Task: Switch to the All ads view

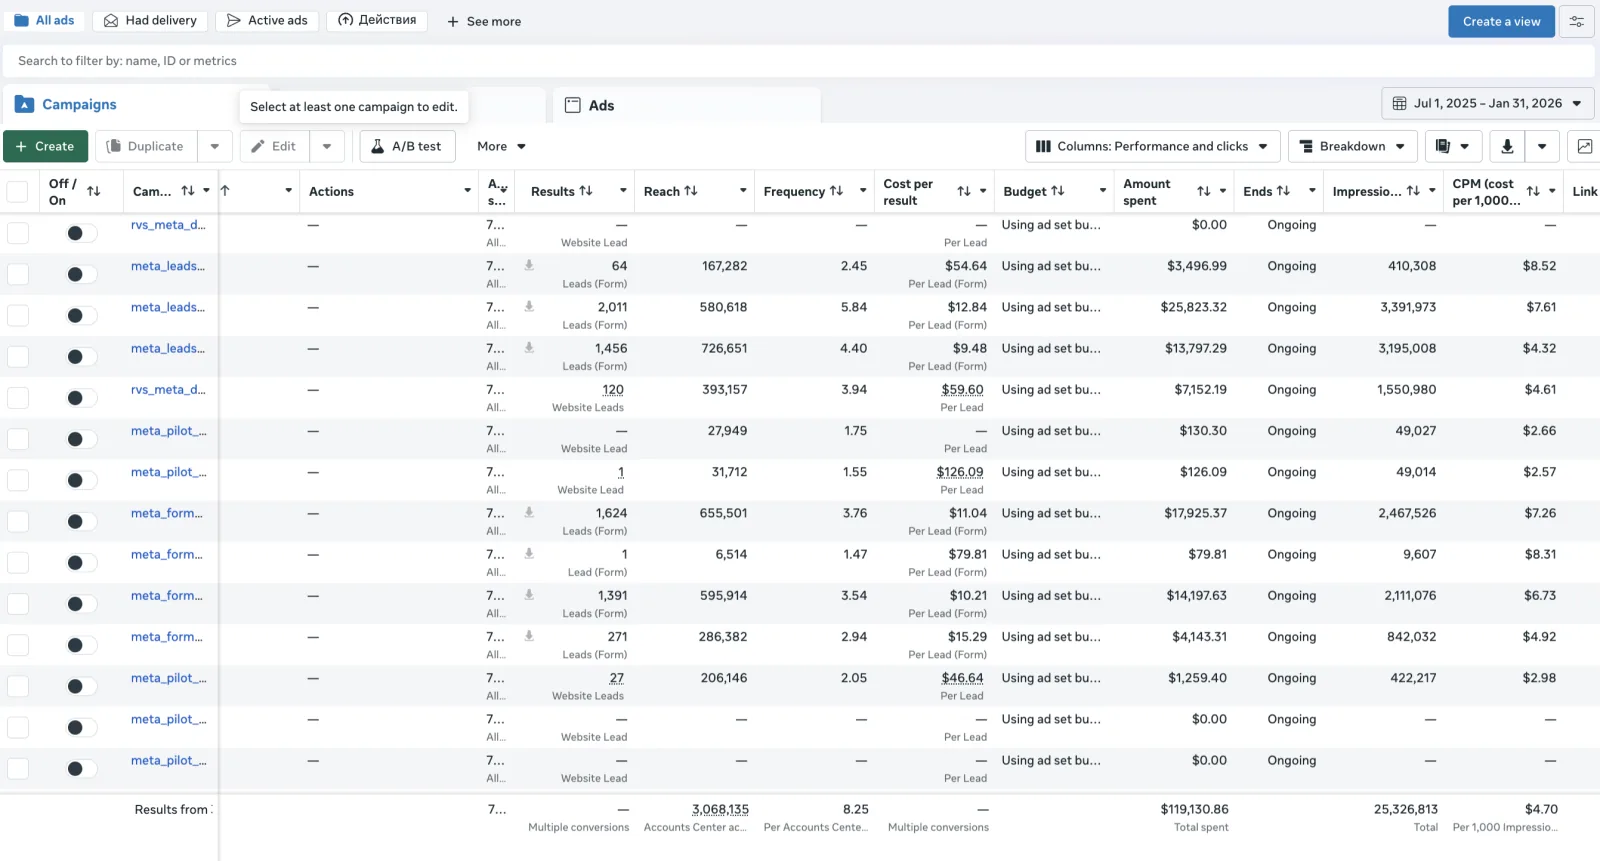Action: (45, 20)
